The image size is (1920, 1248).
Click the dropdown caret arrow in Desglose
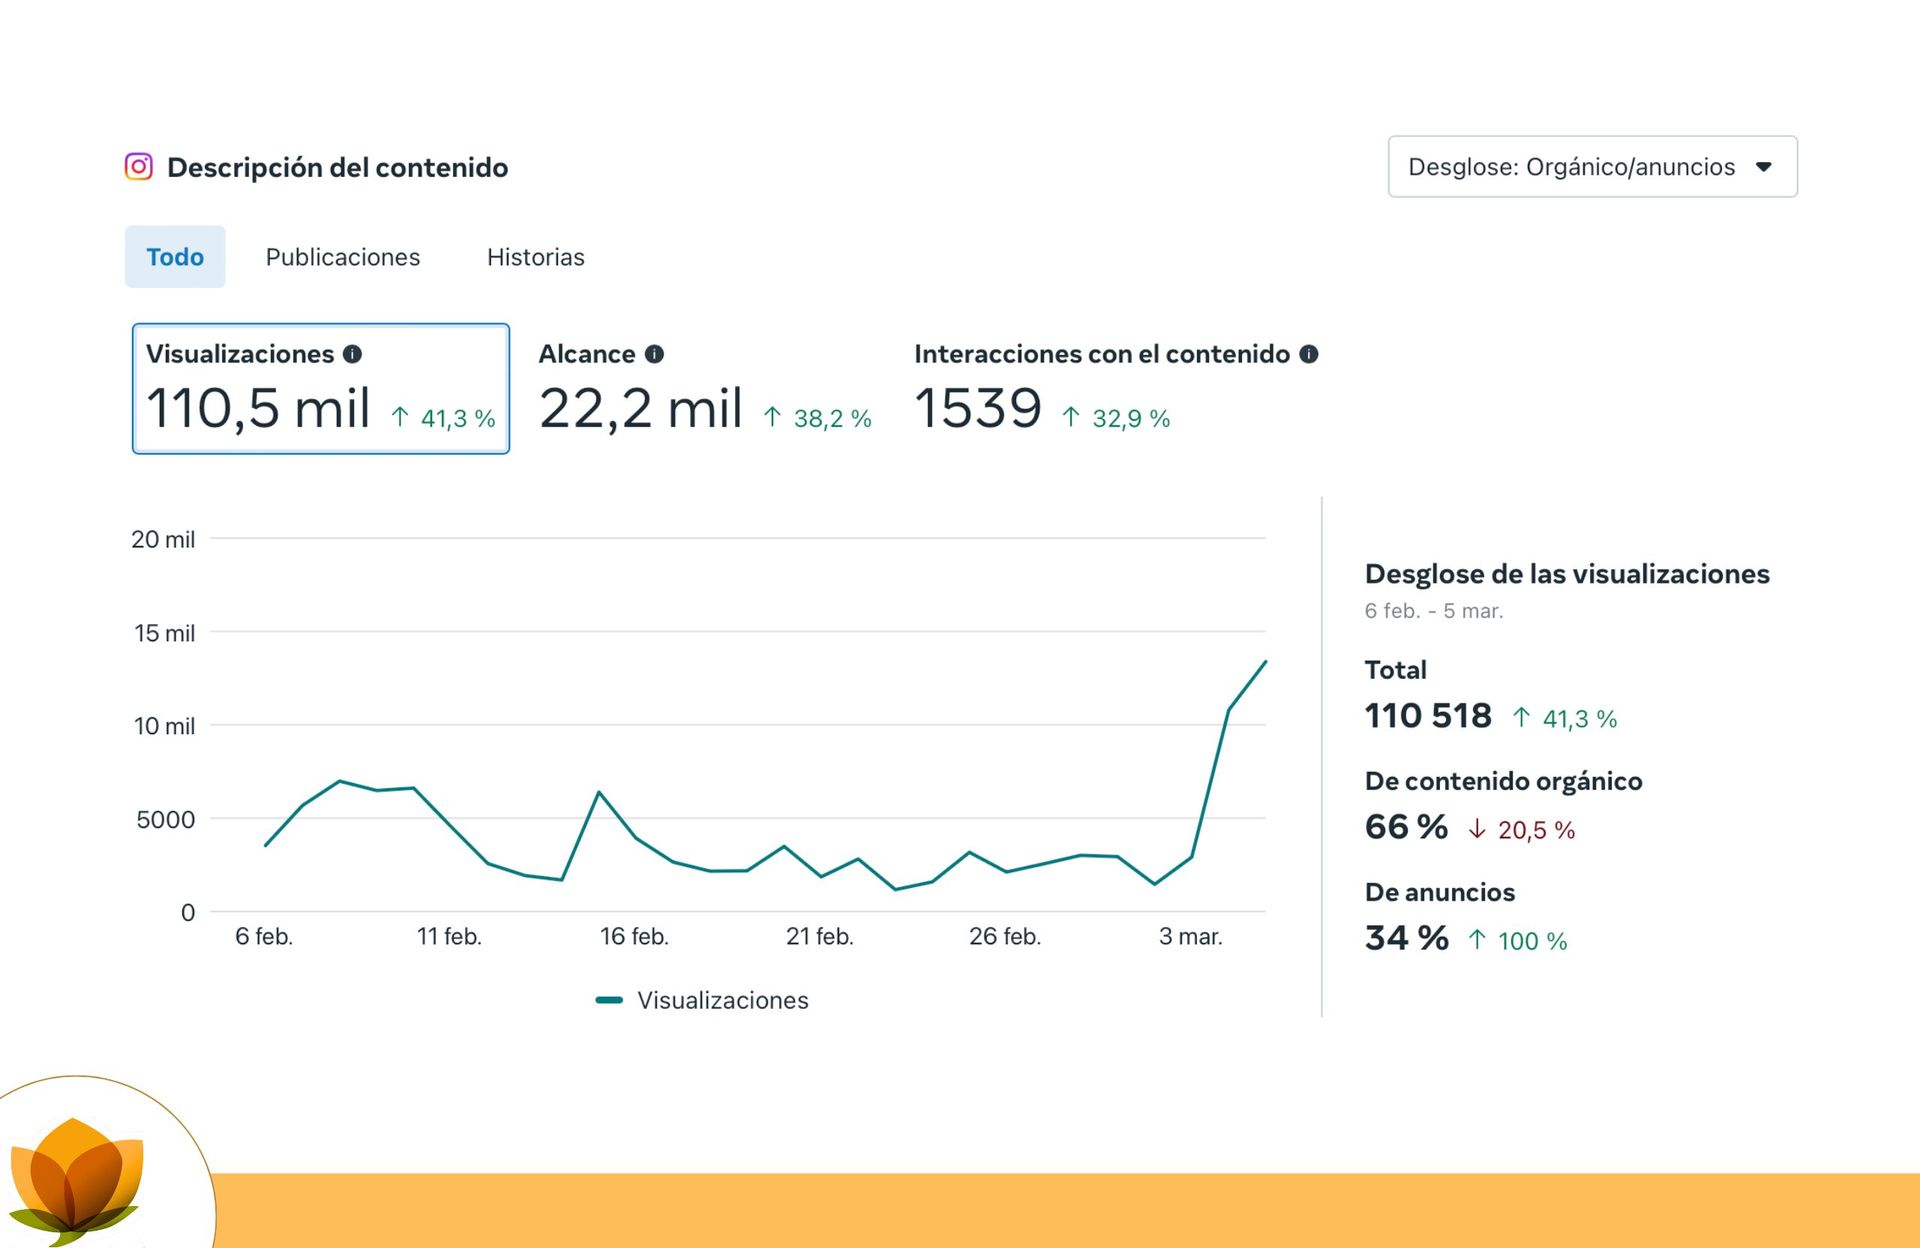pyautogui.click(x=1764, y=167)
